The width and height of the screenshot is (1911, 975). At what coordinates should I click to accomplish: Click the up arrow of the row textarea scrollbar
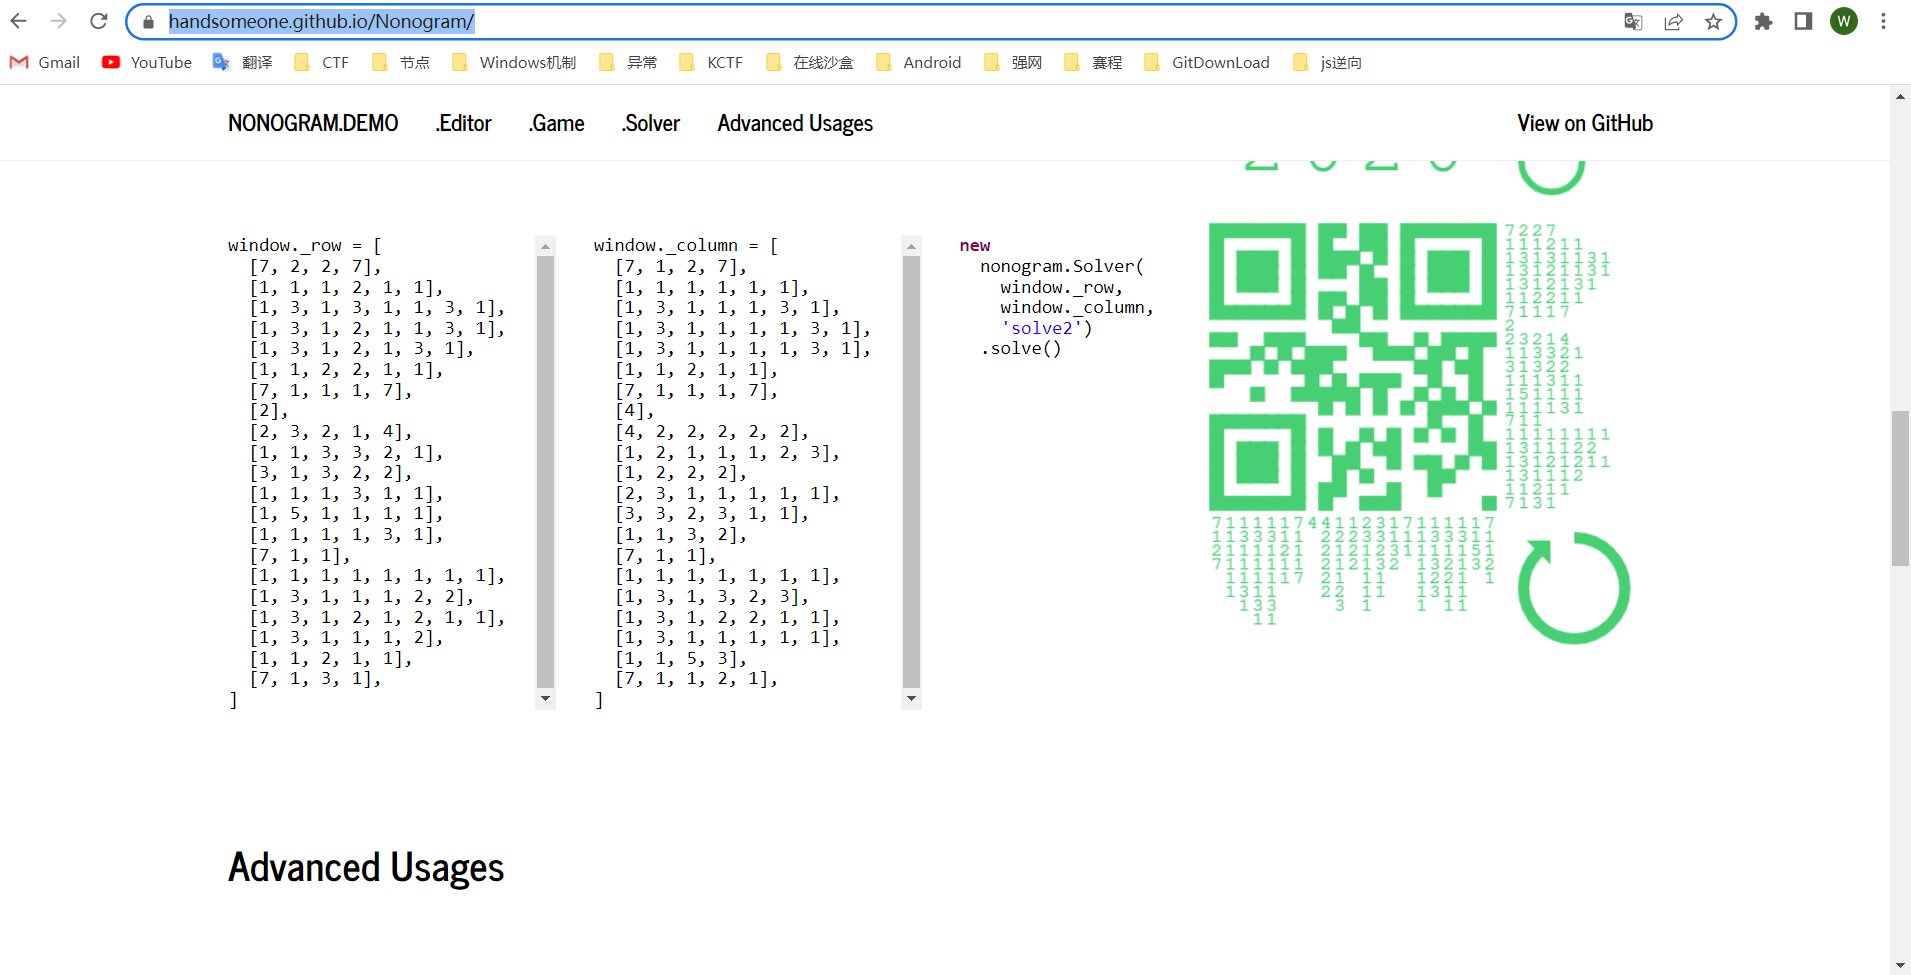(x=545, y=245)
